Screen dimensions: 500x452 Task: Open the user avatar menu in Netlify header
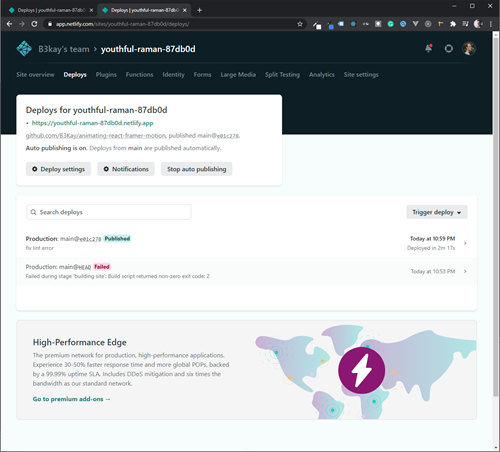(469, 49)
